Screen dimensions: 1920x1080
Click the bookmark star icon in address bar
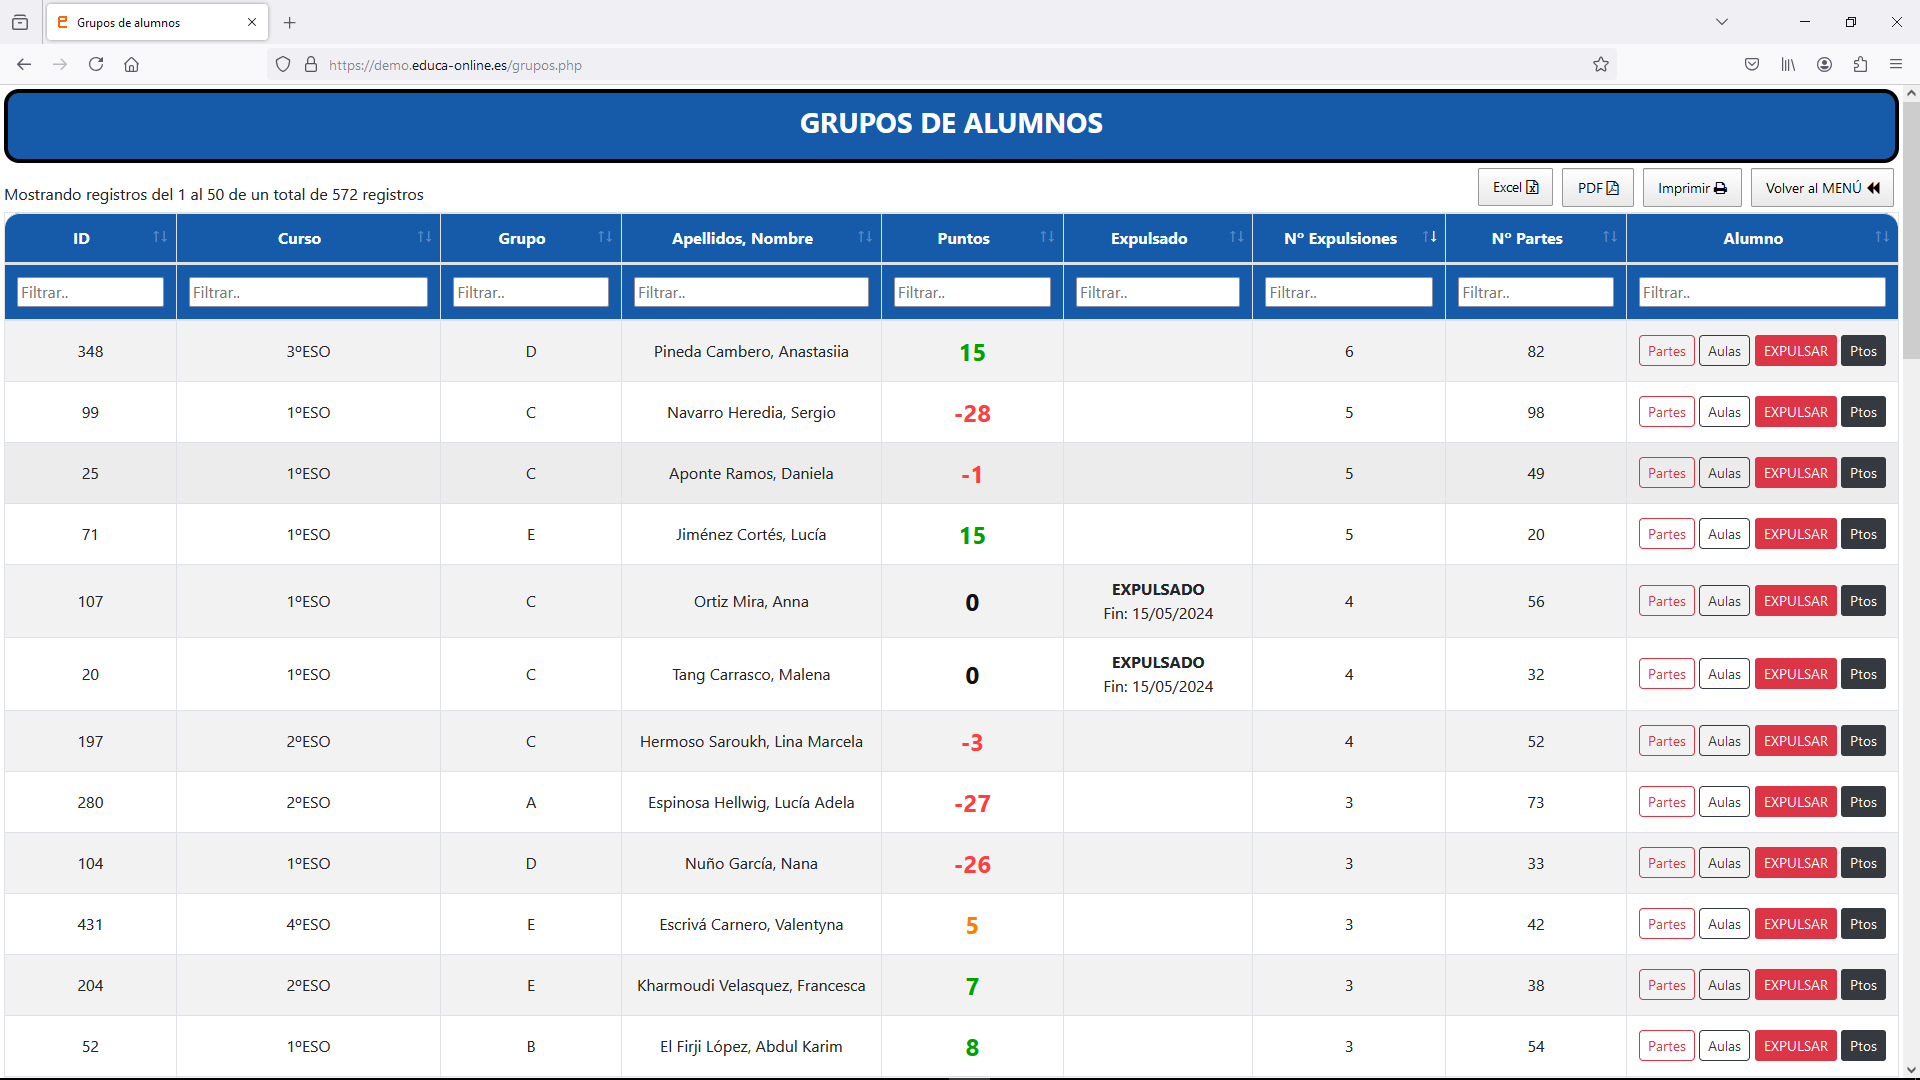(1601, 65)
